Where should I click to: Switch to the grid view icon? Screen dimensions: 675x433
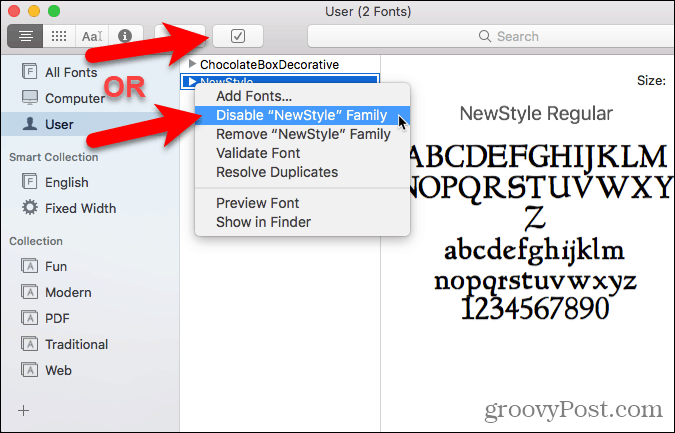pyautogui.click(x=59, y=36)
